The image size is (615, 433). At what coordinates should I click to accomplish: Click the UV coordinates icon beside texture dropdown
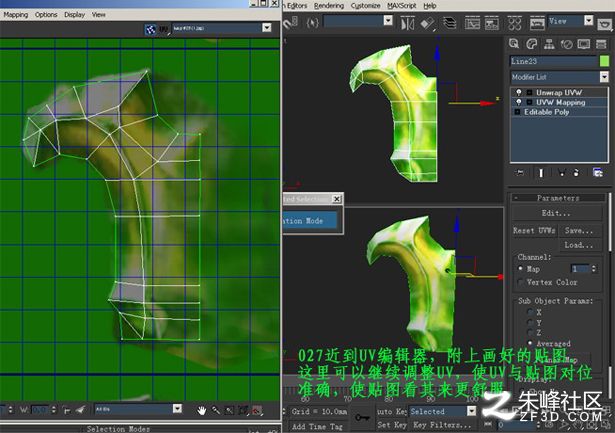(164, 29)
